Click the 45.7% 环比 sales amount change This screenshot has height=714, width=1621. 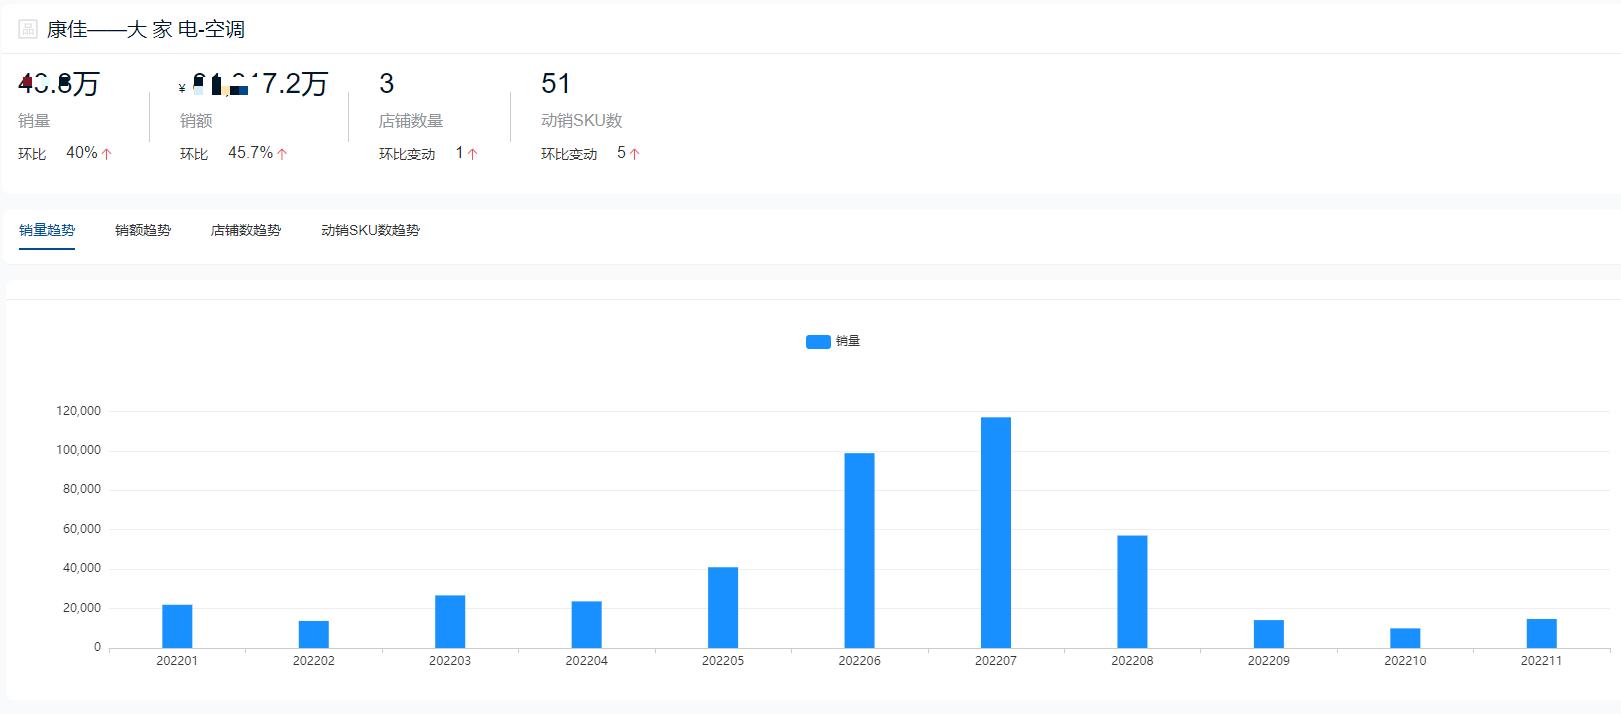[250, 153]
